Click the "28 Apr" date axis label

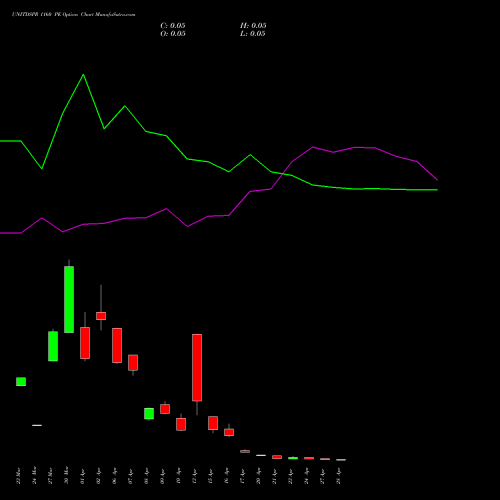coord(339,476)
